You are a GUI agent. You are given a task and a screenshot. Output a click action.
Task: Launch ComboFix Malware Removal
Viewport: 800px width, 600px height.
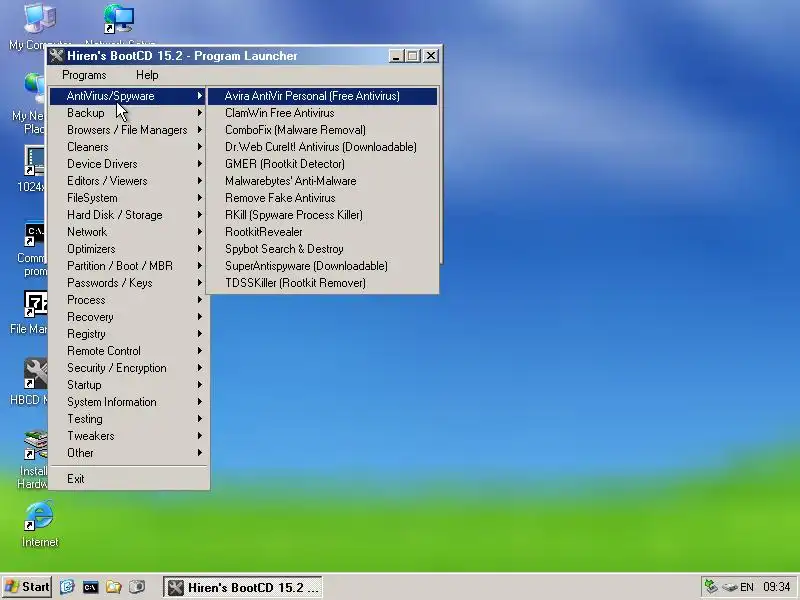pos(322,130)
